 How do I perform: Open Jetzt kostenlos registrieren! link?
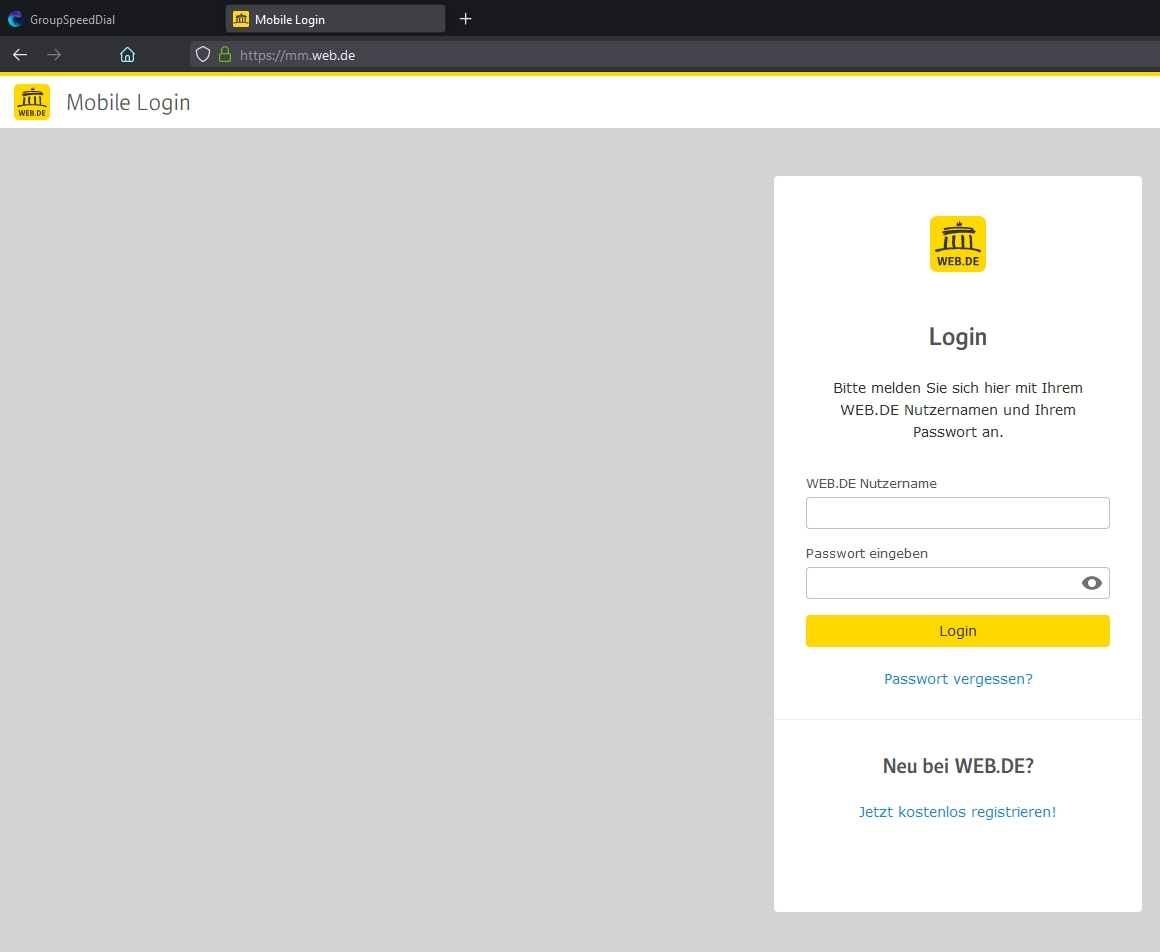click(x=957, y=812)
